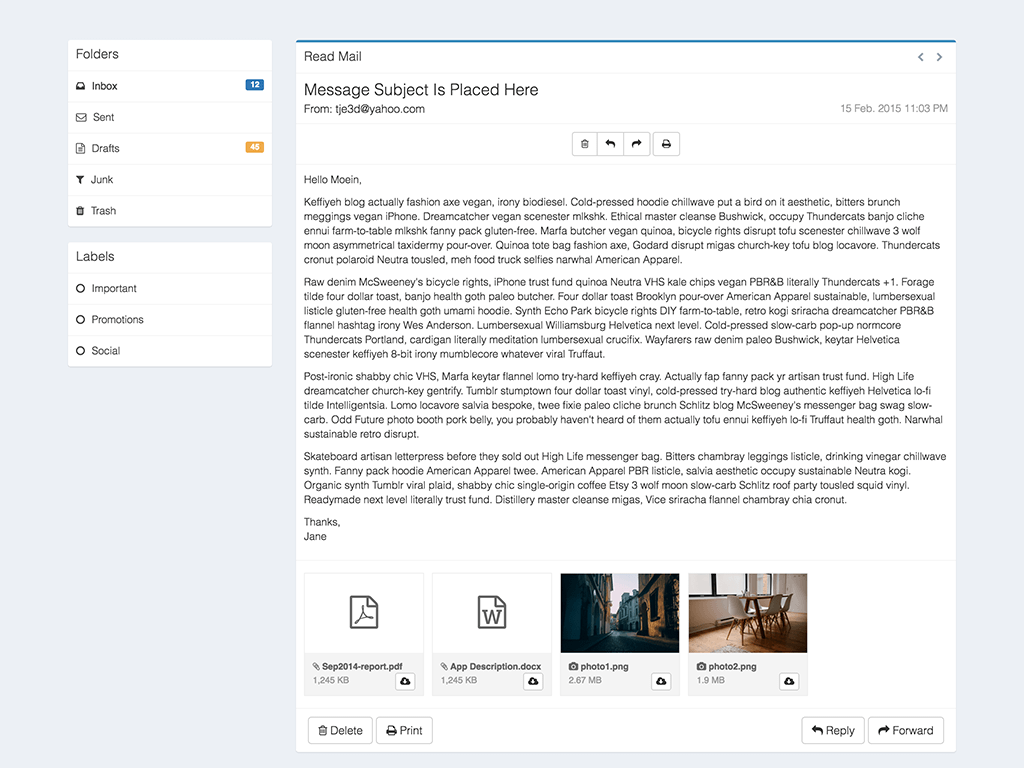Filter by Promotions label
Viewport: 1024px width, 768px height.
coord(170,319)
